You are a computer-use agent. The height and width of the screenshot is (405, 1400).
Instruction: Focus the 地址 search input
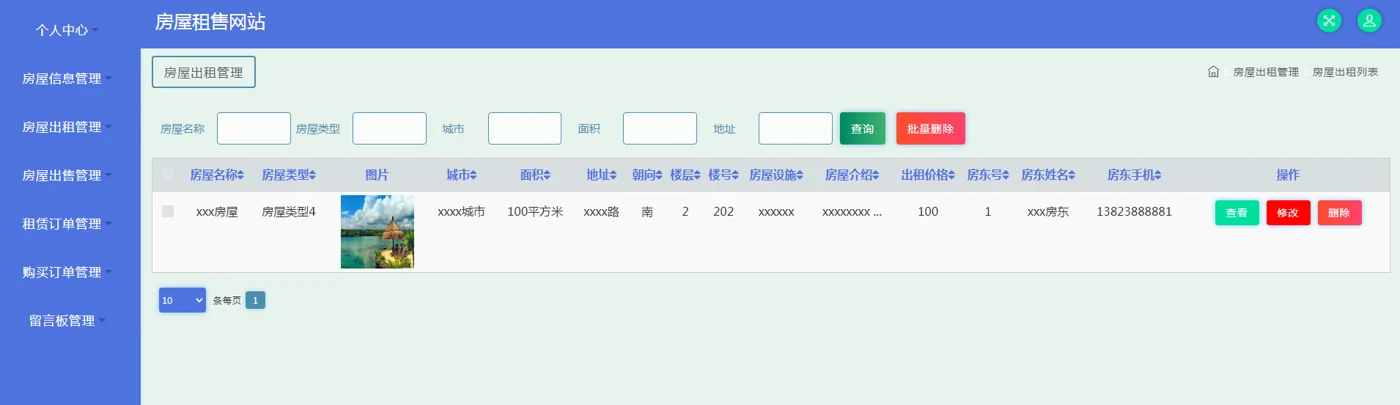click(x=796, y=128)
